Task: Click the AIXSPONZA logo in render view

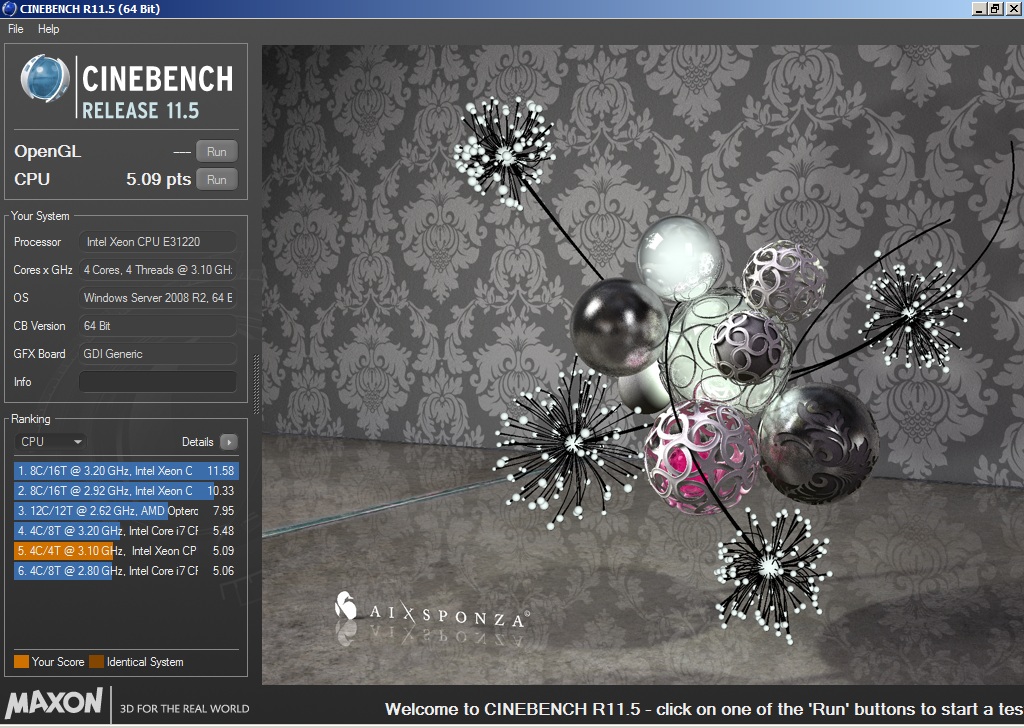Action: (431, 612)
